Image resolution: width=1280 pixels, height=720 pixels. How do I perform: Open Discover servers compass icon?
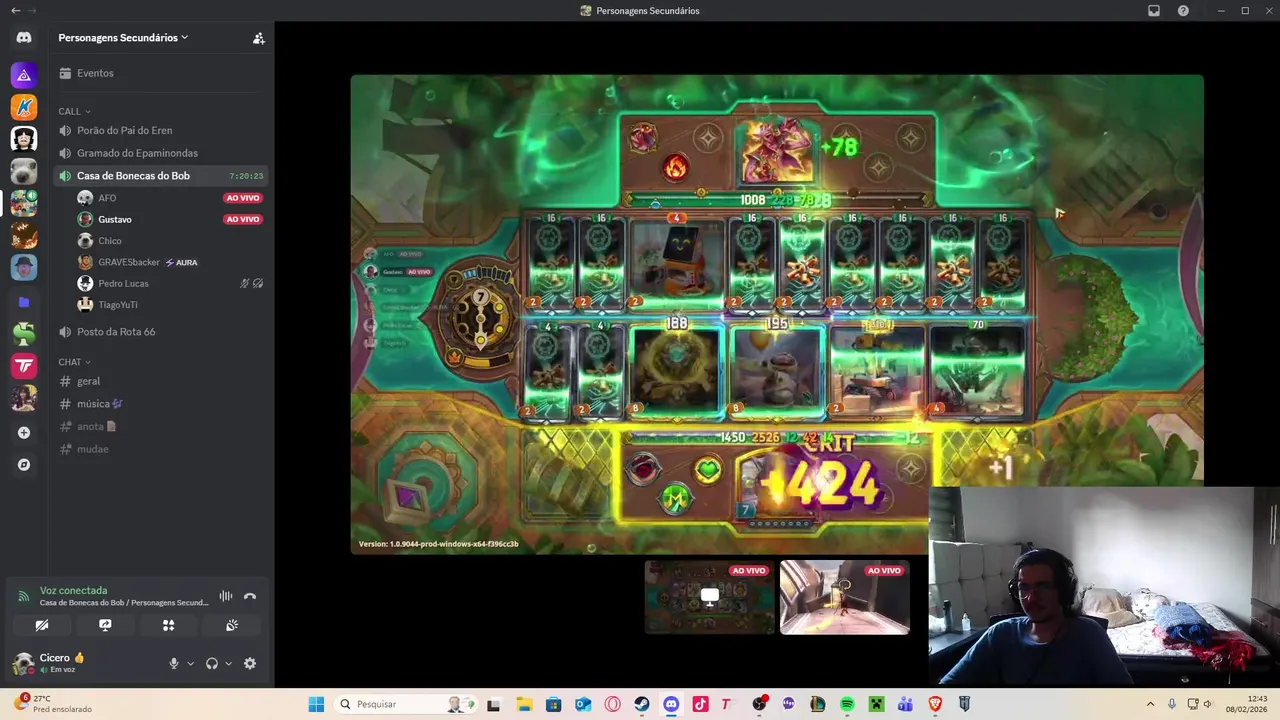(24, 465)
